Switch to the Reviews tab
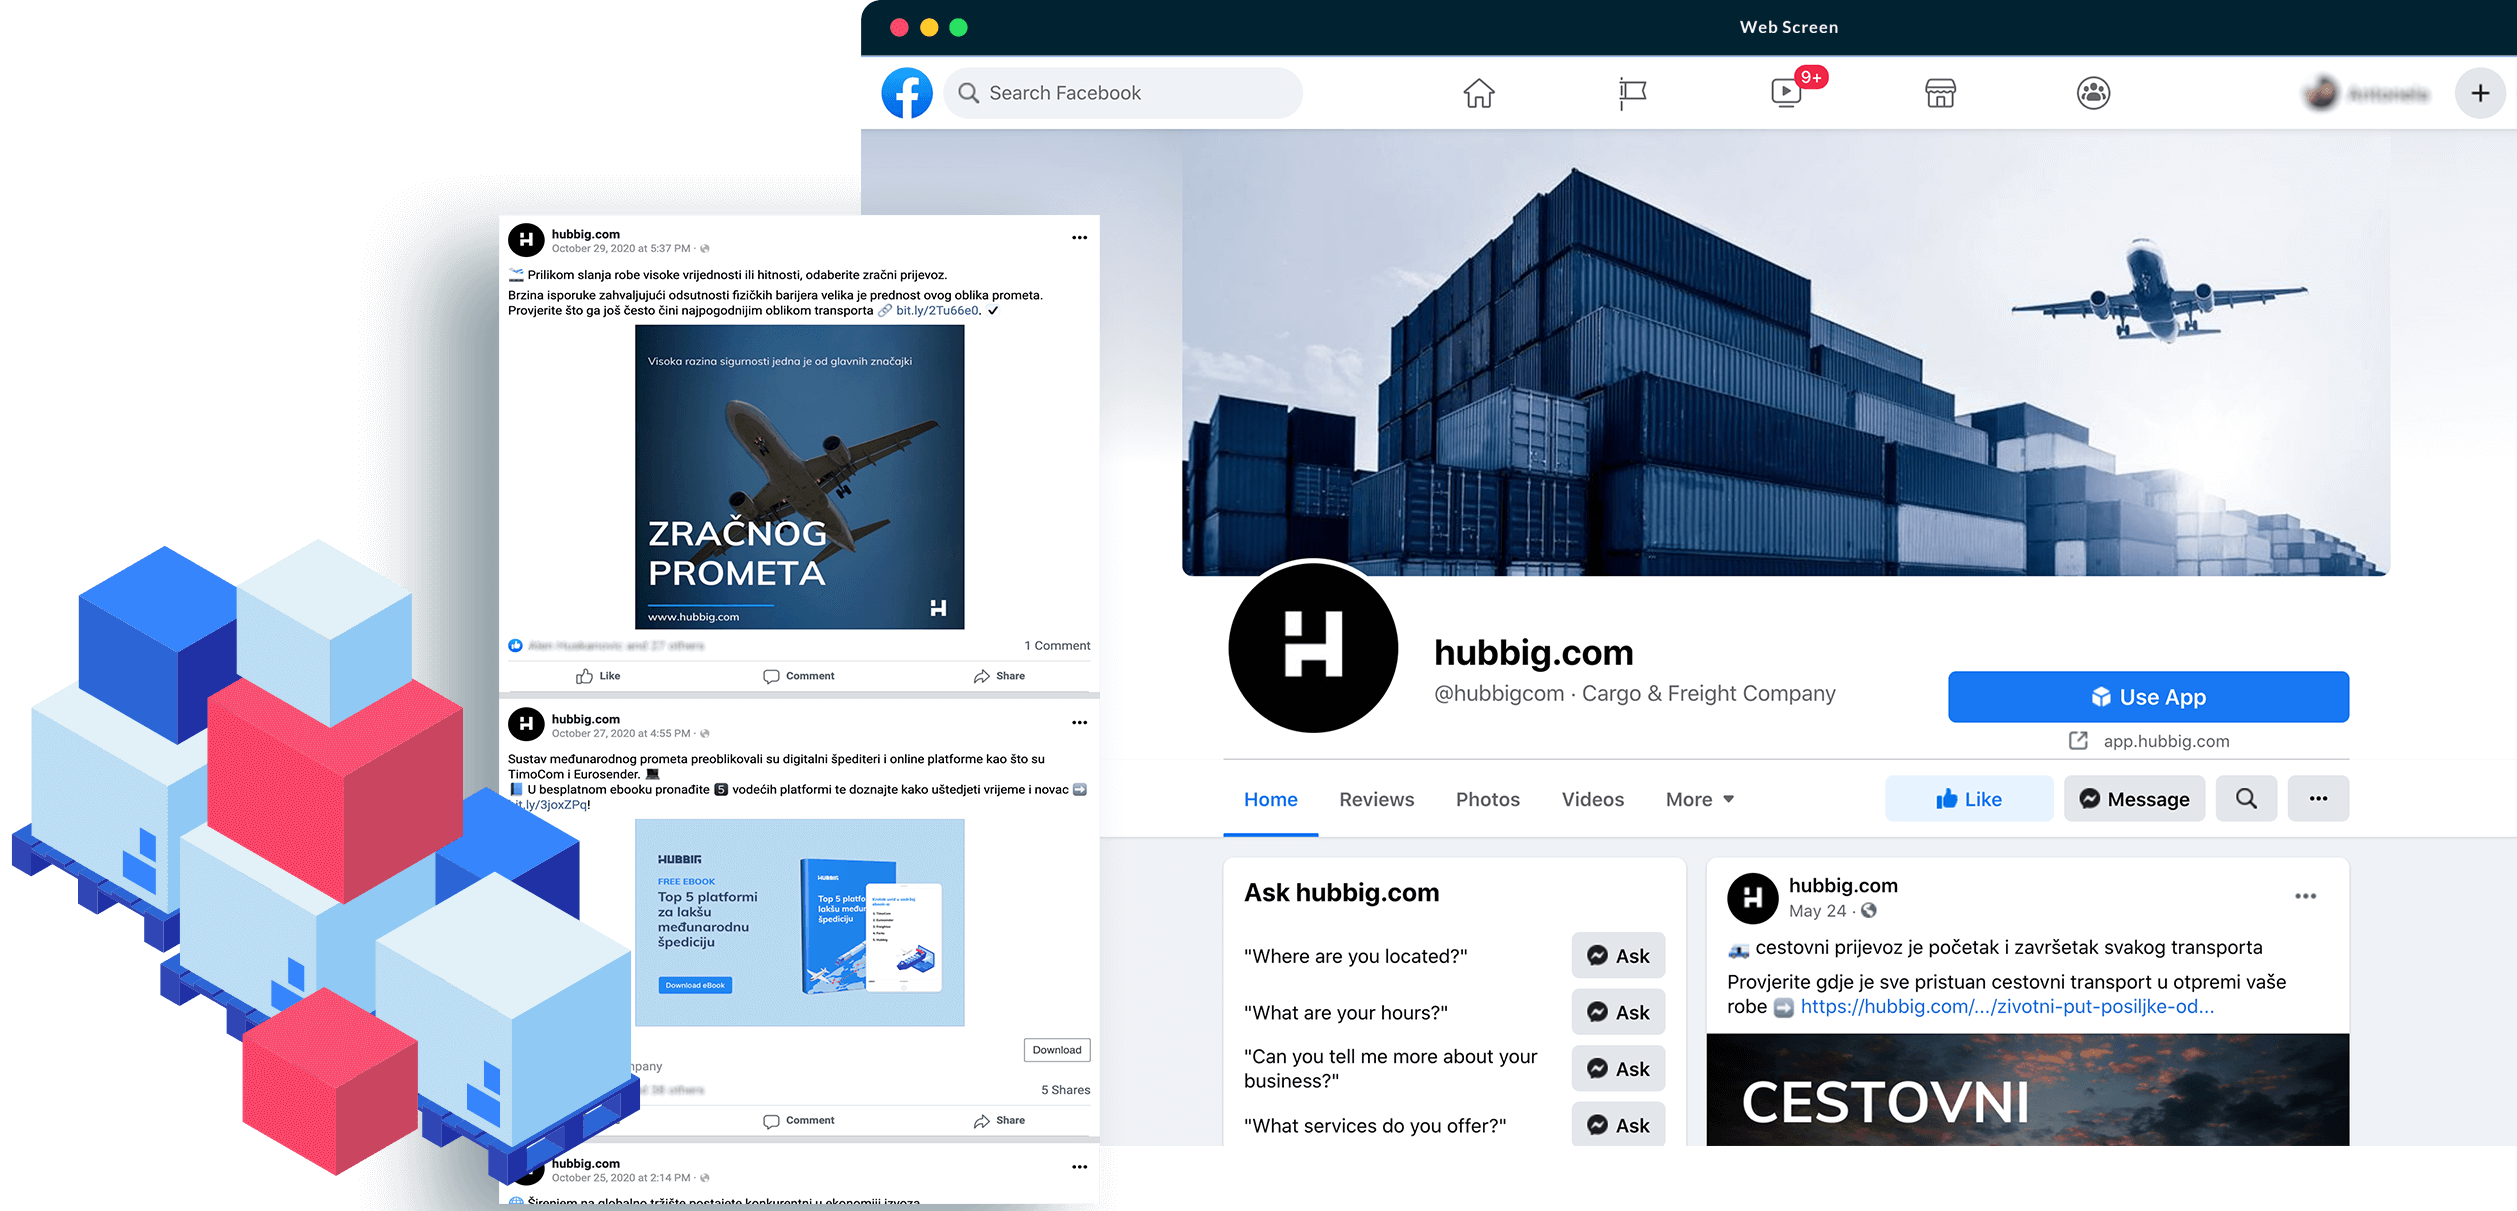The image size is (2517, 1211). tap(1377, 799)
